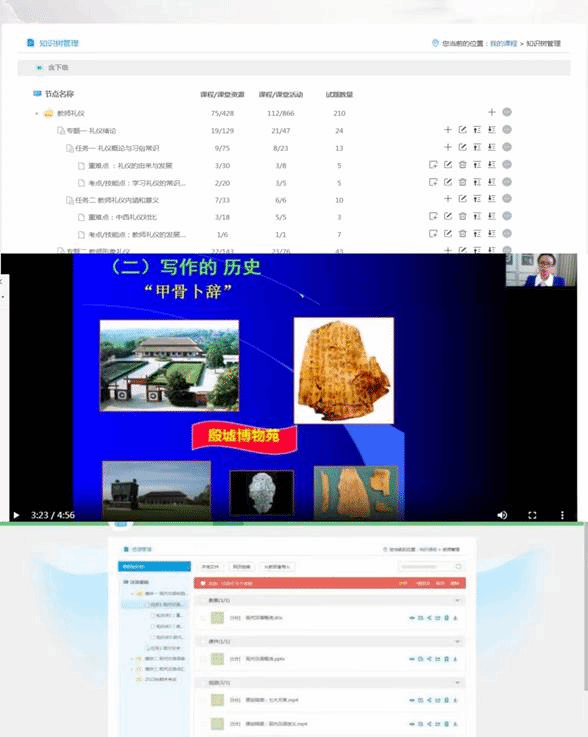Click the video progress bar to seek
The width and height of the screenshot is (588, 737).
[294, 523]
